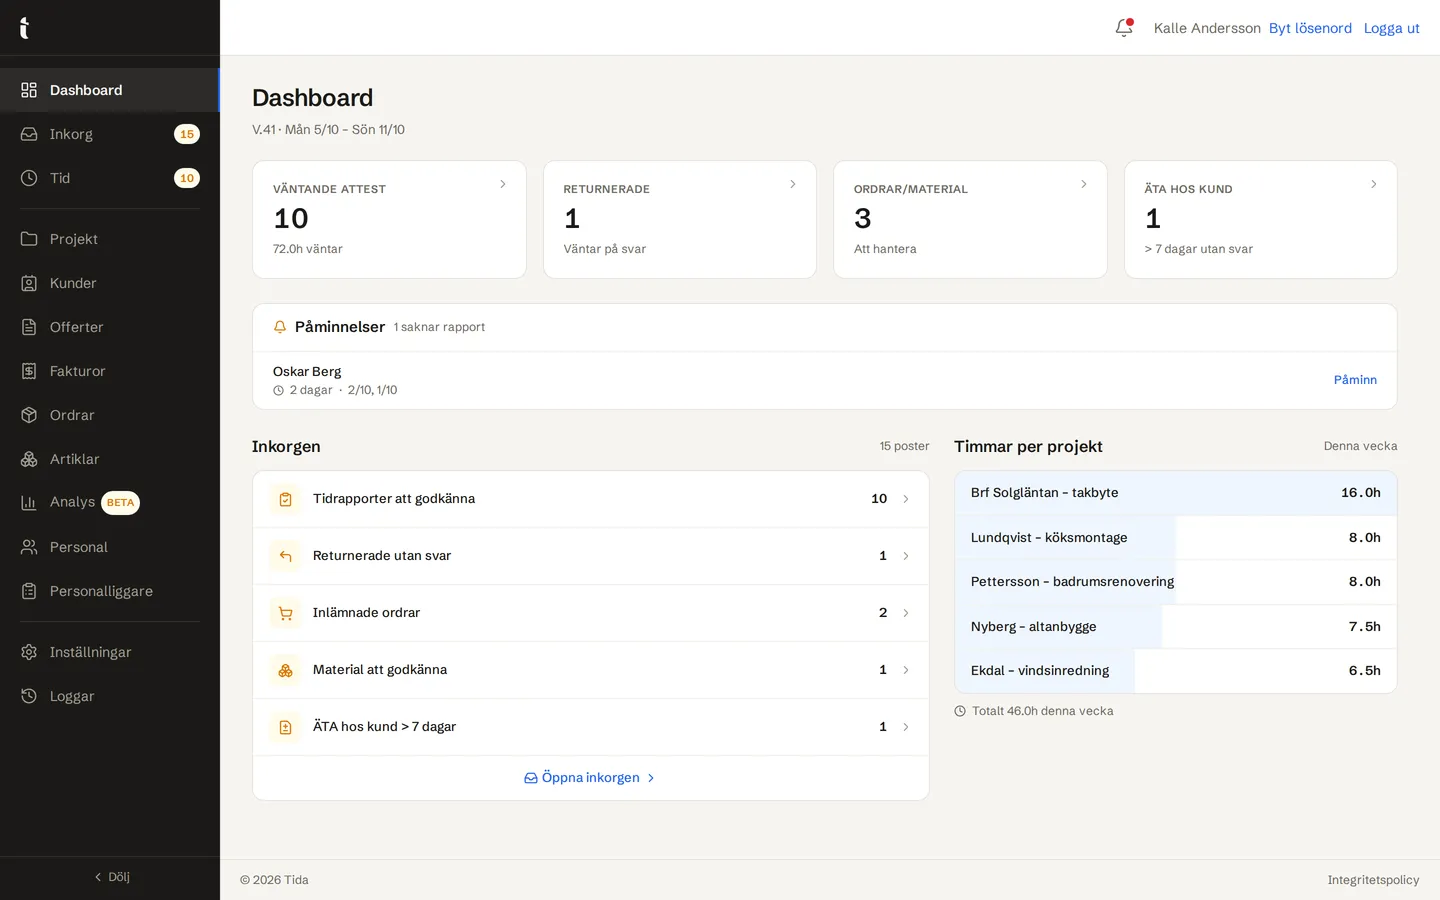Select the Brf Solgläntan - takbyte project row
The image size is (1440, 900).
[x=1176, y=493]
